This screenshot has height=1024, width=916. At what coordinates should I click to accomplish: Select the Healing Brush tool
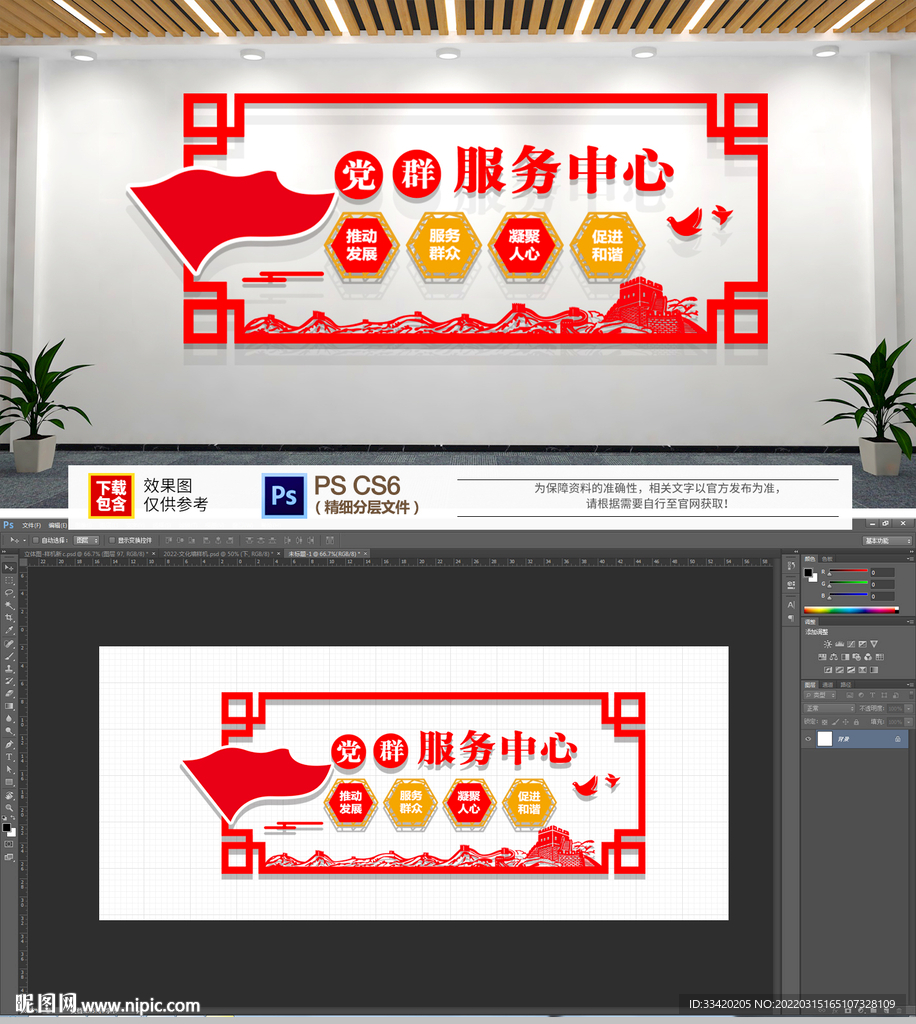[9, 643]
